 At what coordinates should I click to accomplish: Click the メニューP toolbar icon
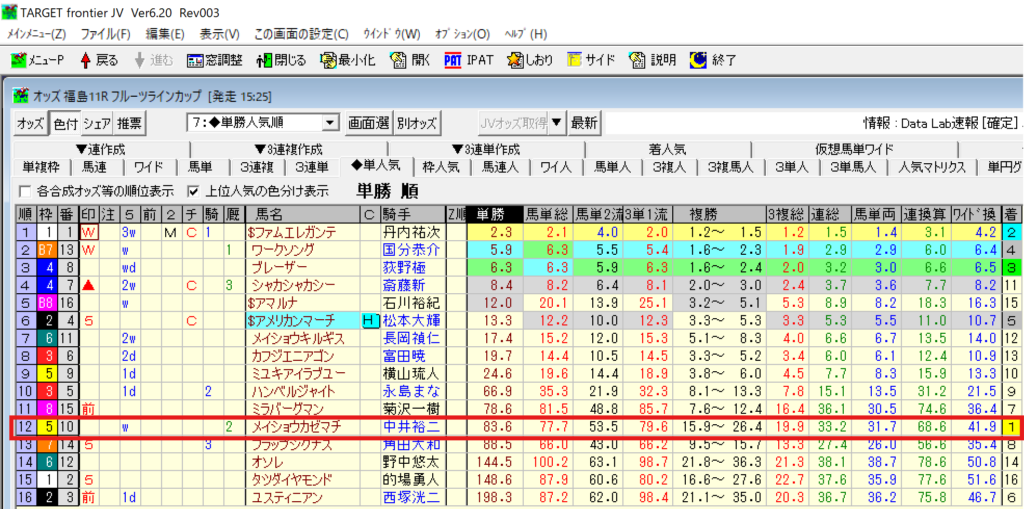pos(18,60)
